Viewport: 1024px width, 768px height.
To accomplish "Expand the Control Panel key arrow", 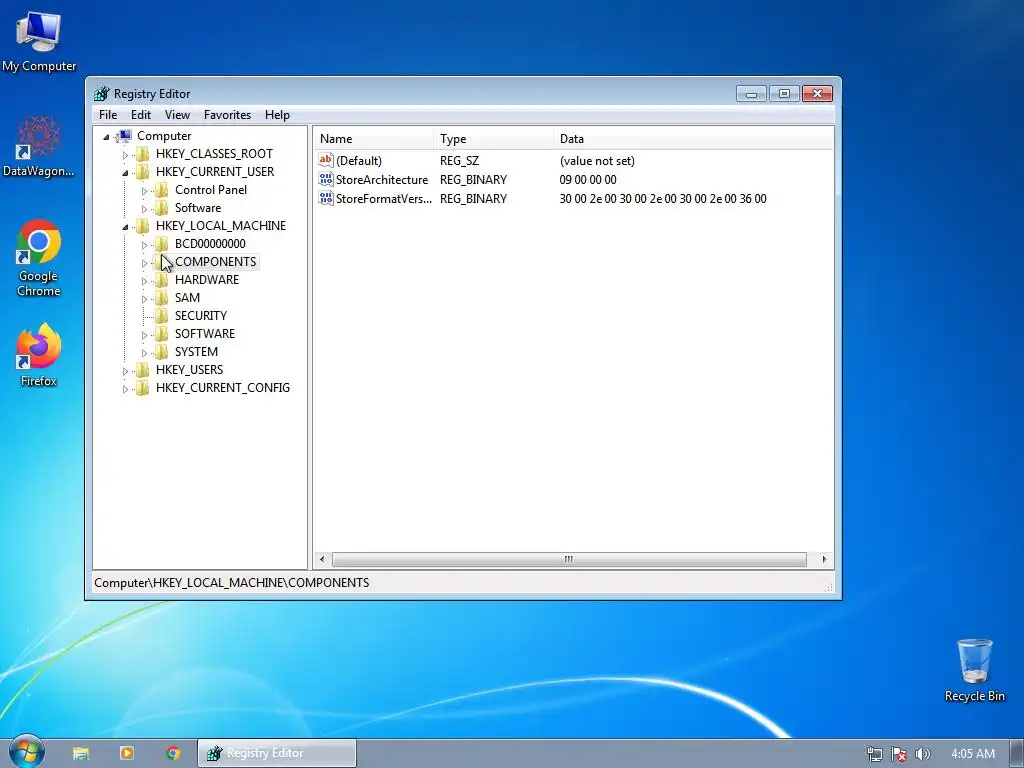I will (x=144, y=191).
